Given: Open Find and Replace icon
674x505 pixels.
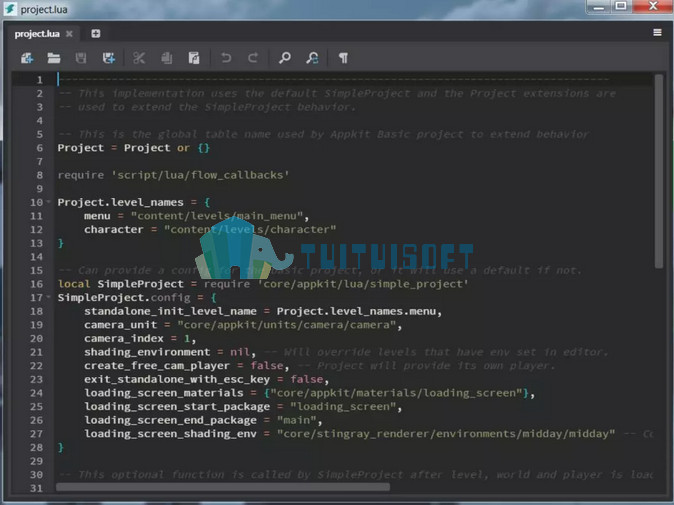Looking at the screenshot, I should [312, 58].
